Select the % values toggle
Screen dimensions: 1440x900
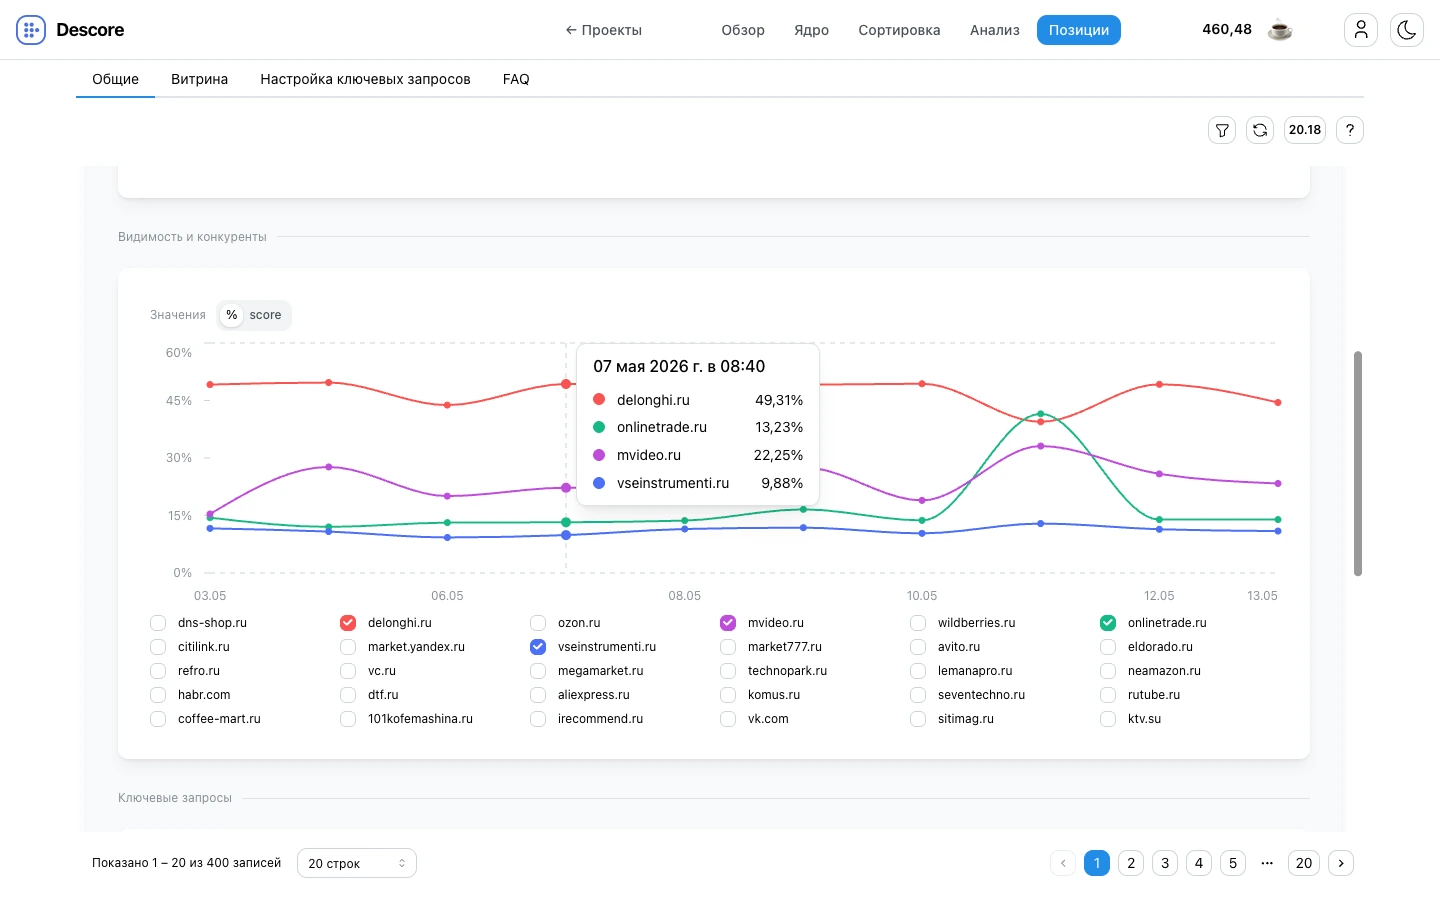232,315
